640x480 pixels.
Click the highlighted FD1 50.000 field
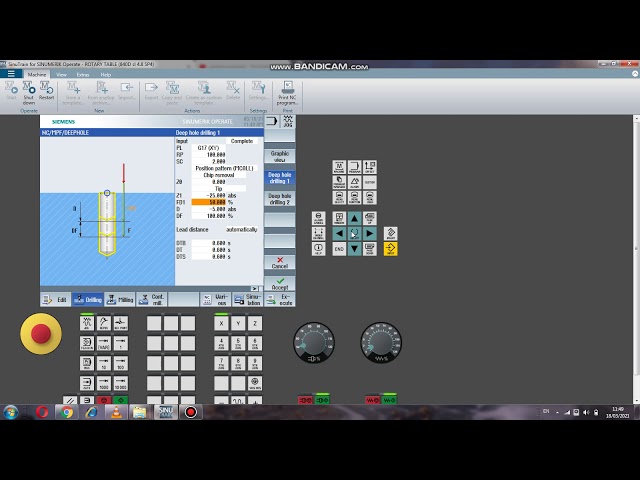coord(209,202)
